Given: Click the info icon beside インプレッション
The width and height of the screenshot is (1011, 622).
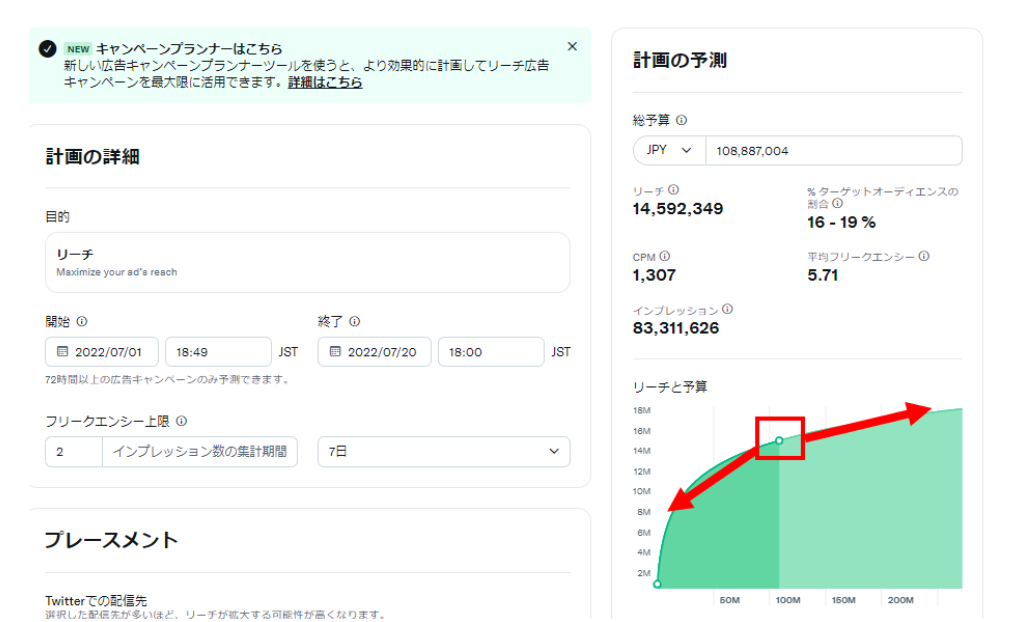Looking at the screenshot, I should [x=727, y=310].
